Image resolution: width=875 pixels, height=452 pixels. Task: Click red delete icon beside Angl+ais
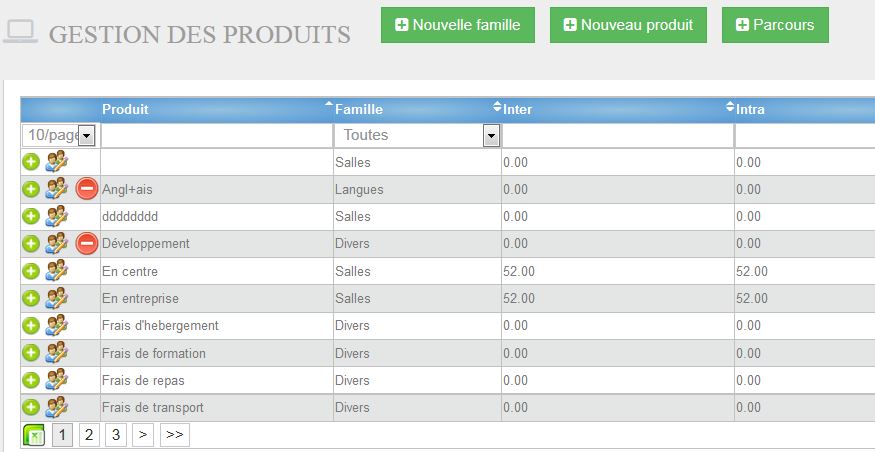point(86,189)
